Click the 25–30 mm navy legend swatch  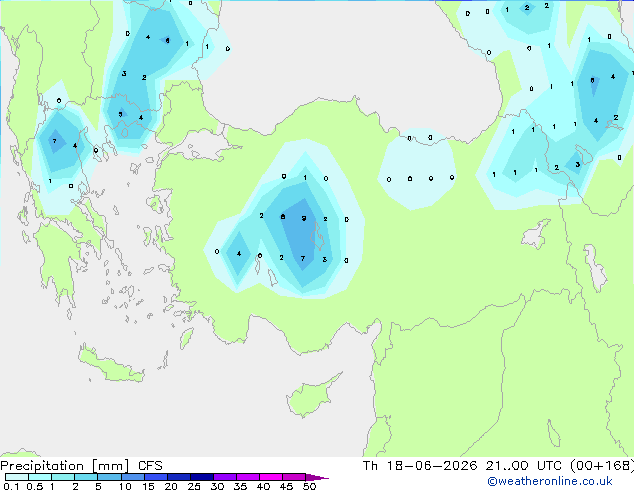point(202,477)
